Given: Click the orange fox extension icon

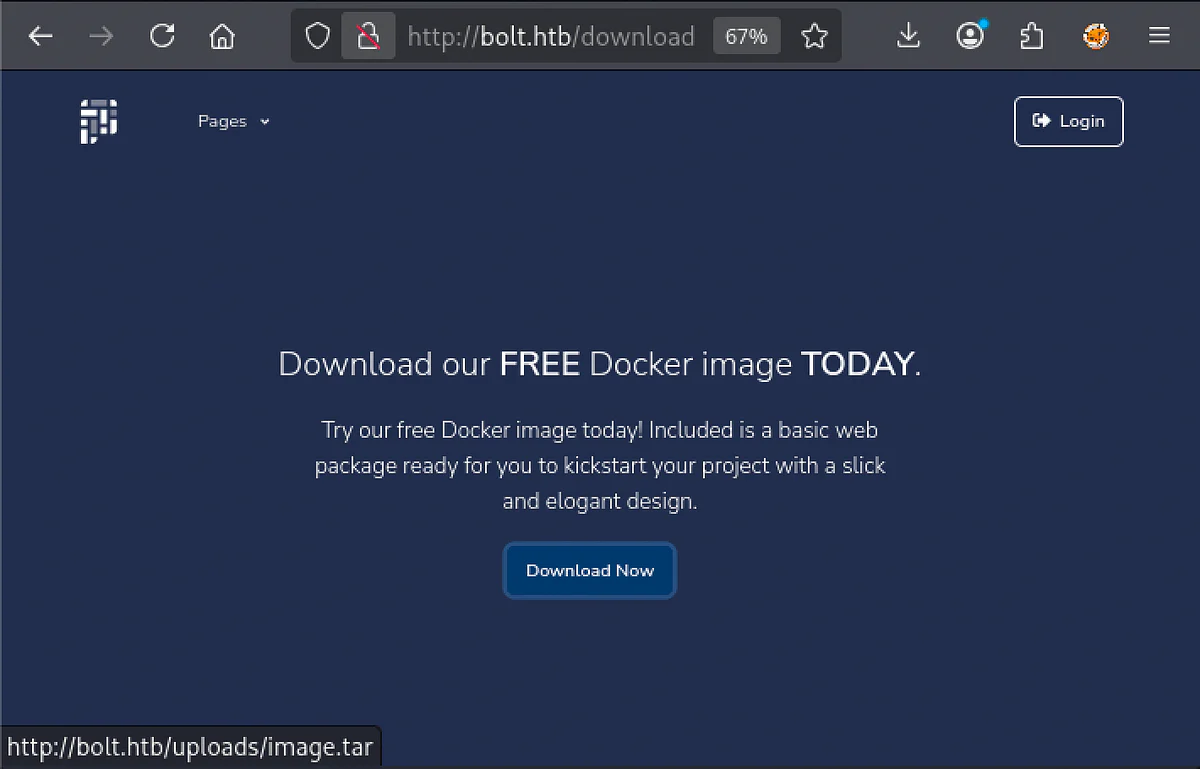Looking at the screenshot, I should (1096, 37).
